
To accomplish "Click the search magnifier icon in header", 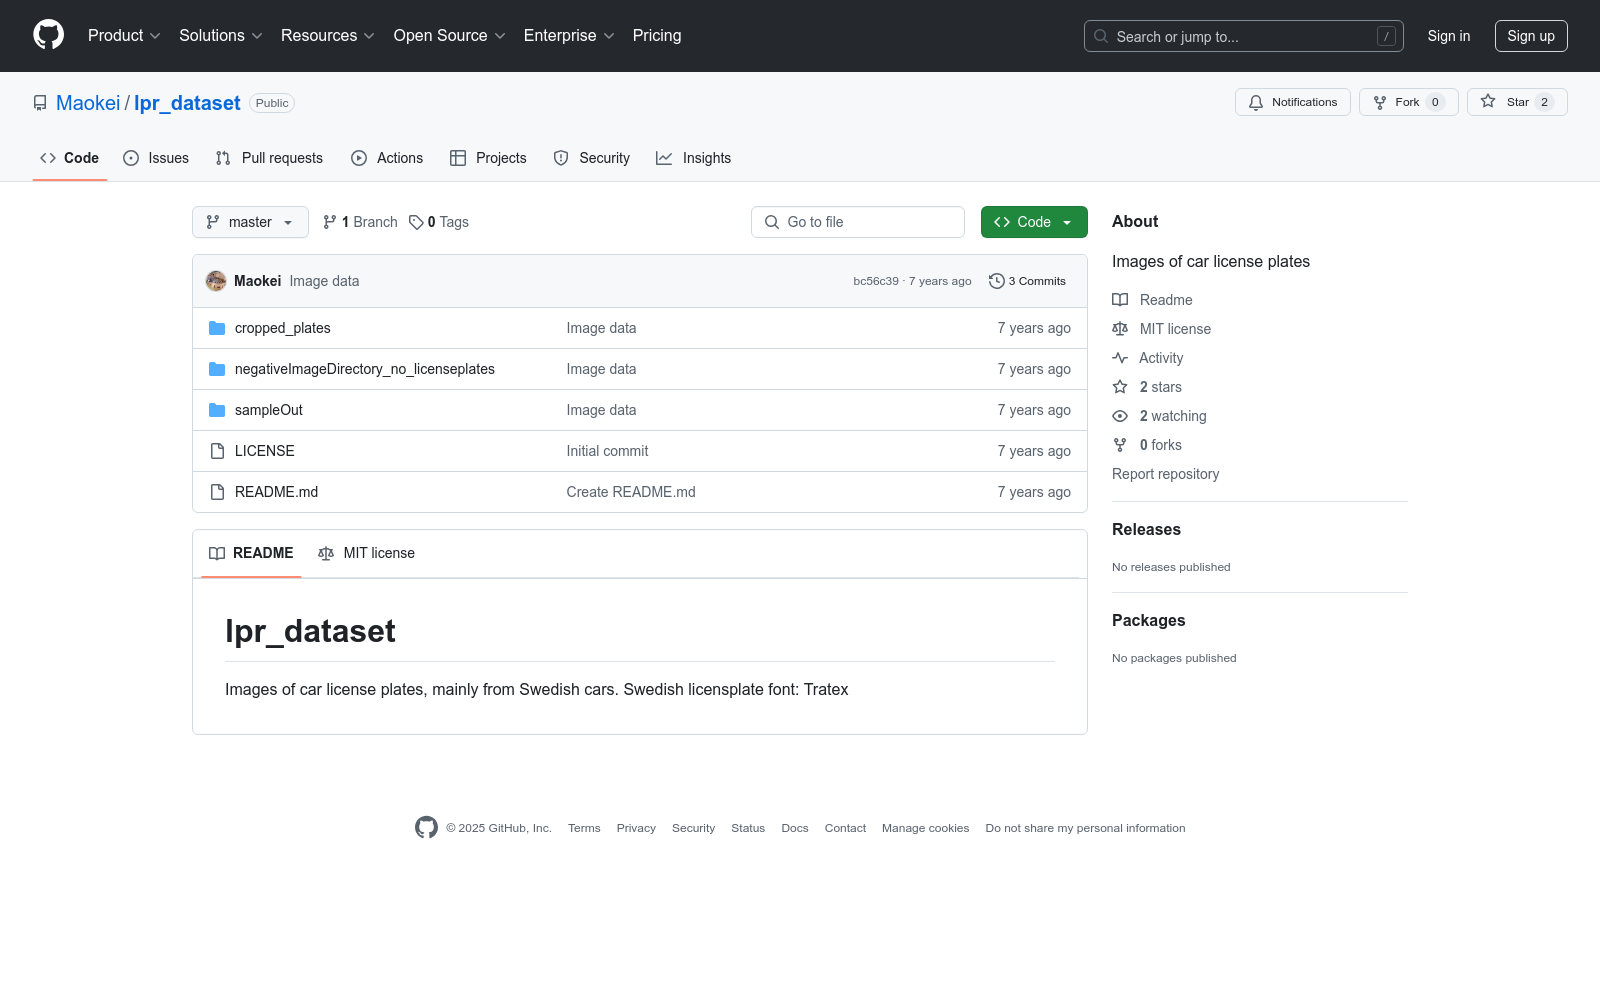I will tap(1101, 36).
